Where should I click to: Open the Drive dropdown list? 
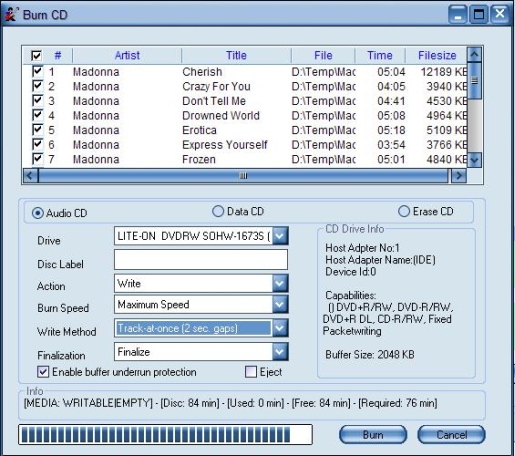pyautogui.click(x=280, y=236)
